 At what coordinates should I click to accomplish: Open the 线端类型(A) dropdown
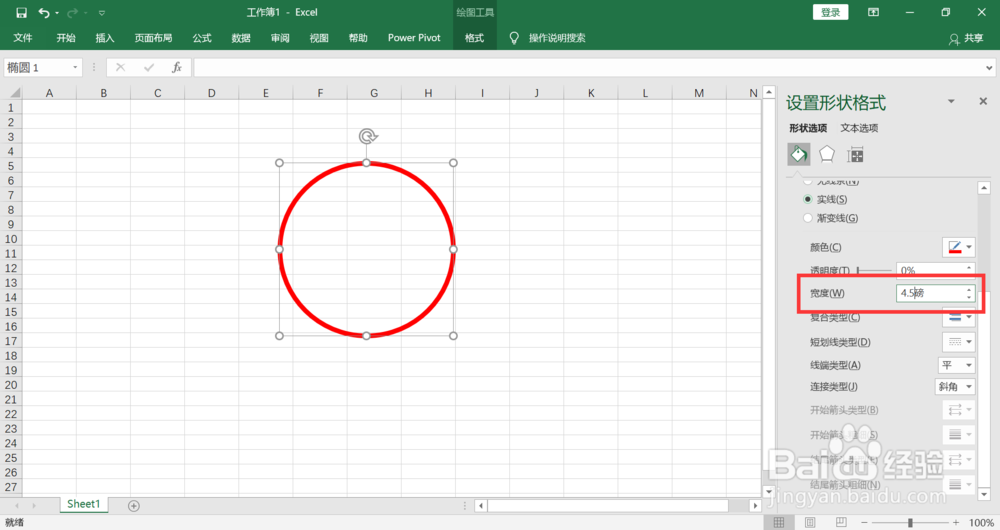click(x=957, y=365)
